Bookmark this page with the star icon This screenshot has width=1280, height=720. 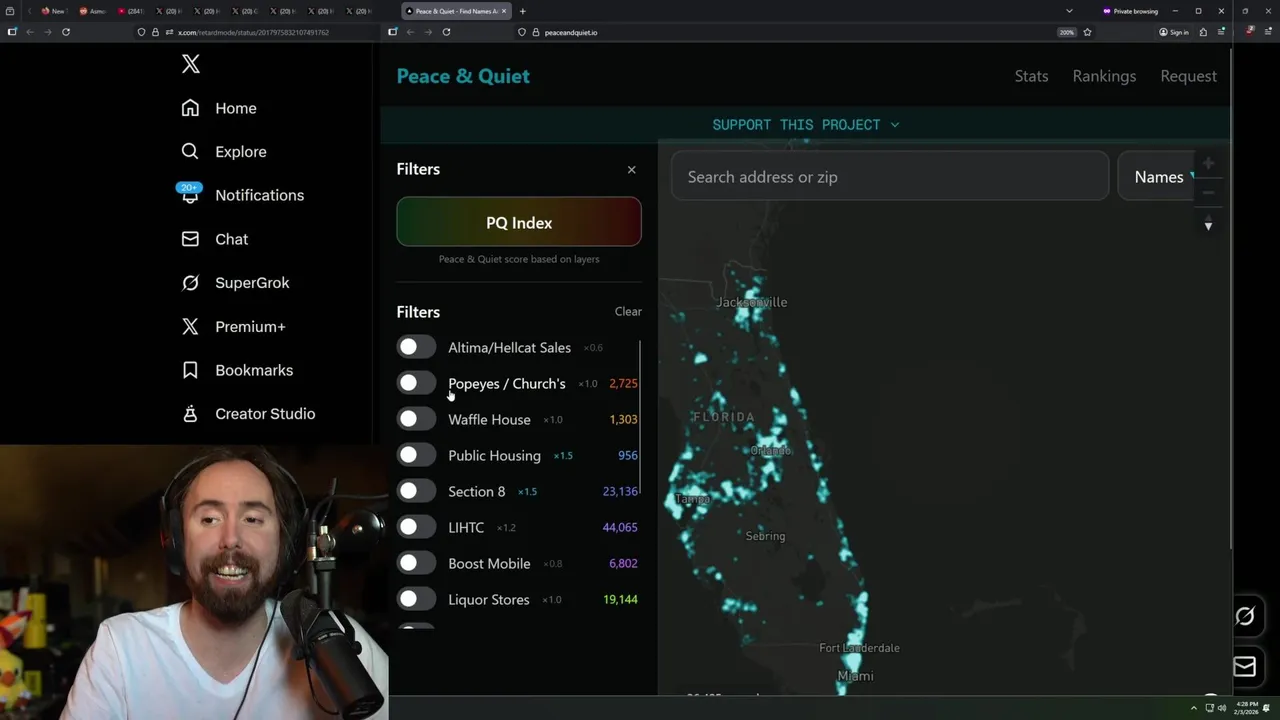tap(1087, 32)
